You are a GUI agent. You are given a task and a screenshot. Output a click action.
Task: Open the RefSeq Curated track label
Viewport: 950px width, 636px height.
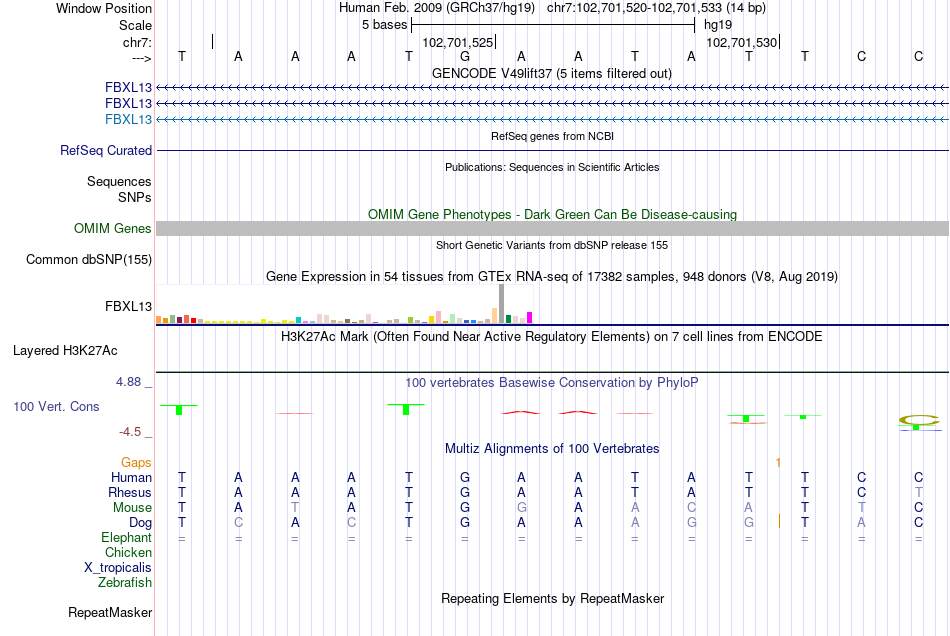(x=105, y=150)
